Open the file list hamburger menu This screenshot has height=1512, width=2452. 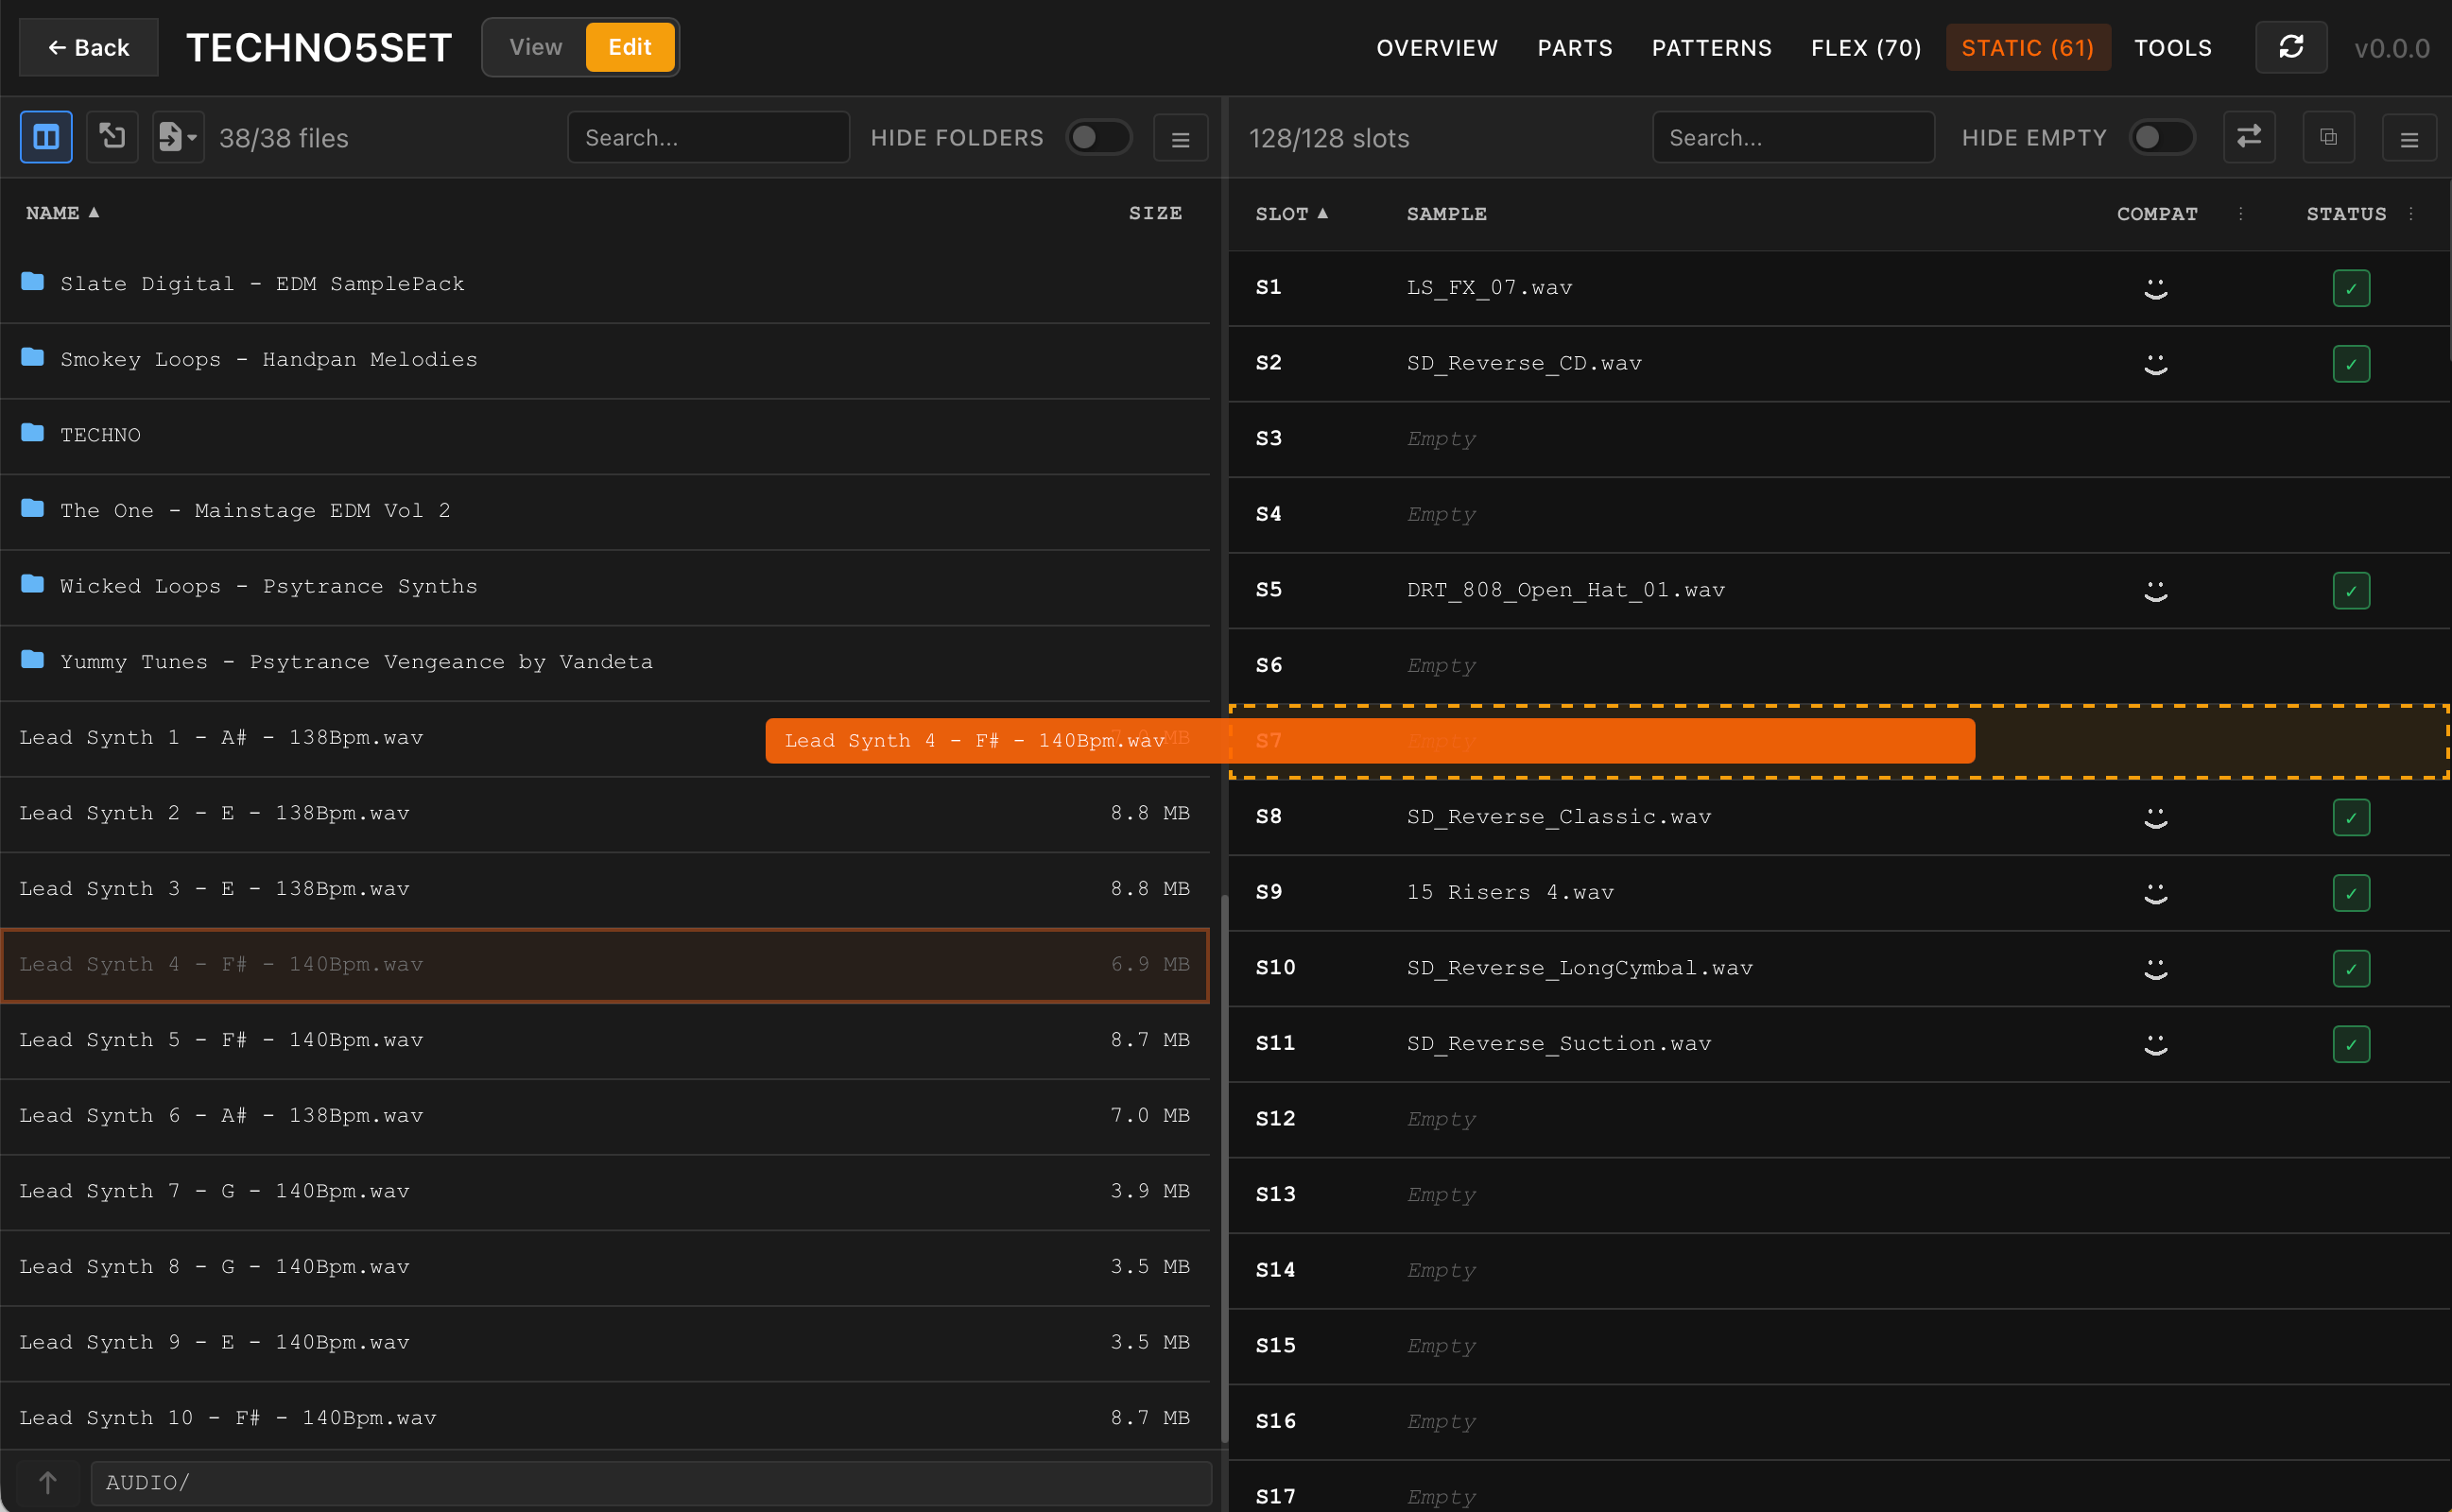click(1180, 138)
